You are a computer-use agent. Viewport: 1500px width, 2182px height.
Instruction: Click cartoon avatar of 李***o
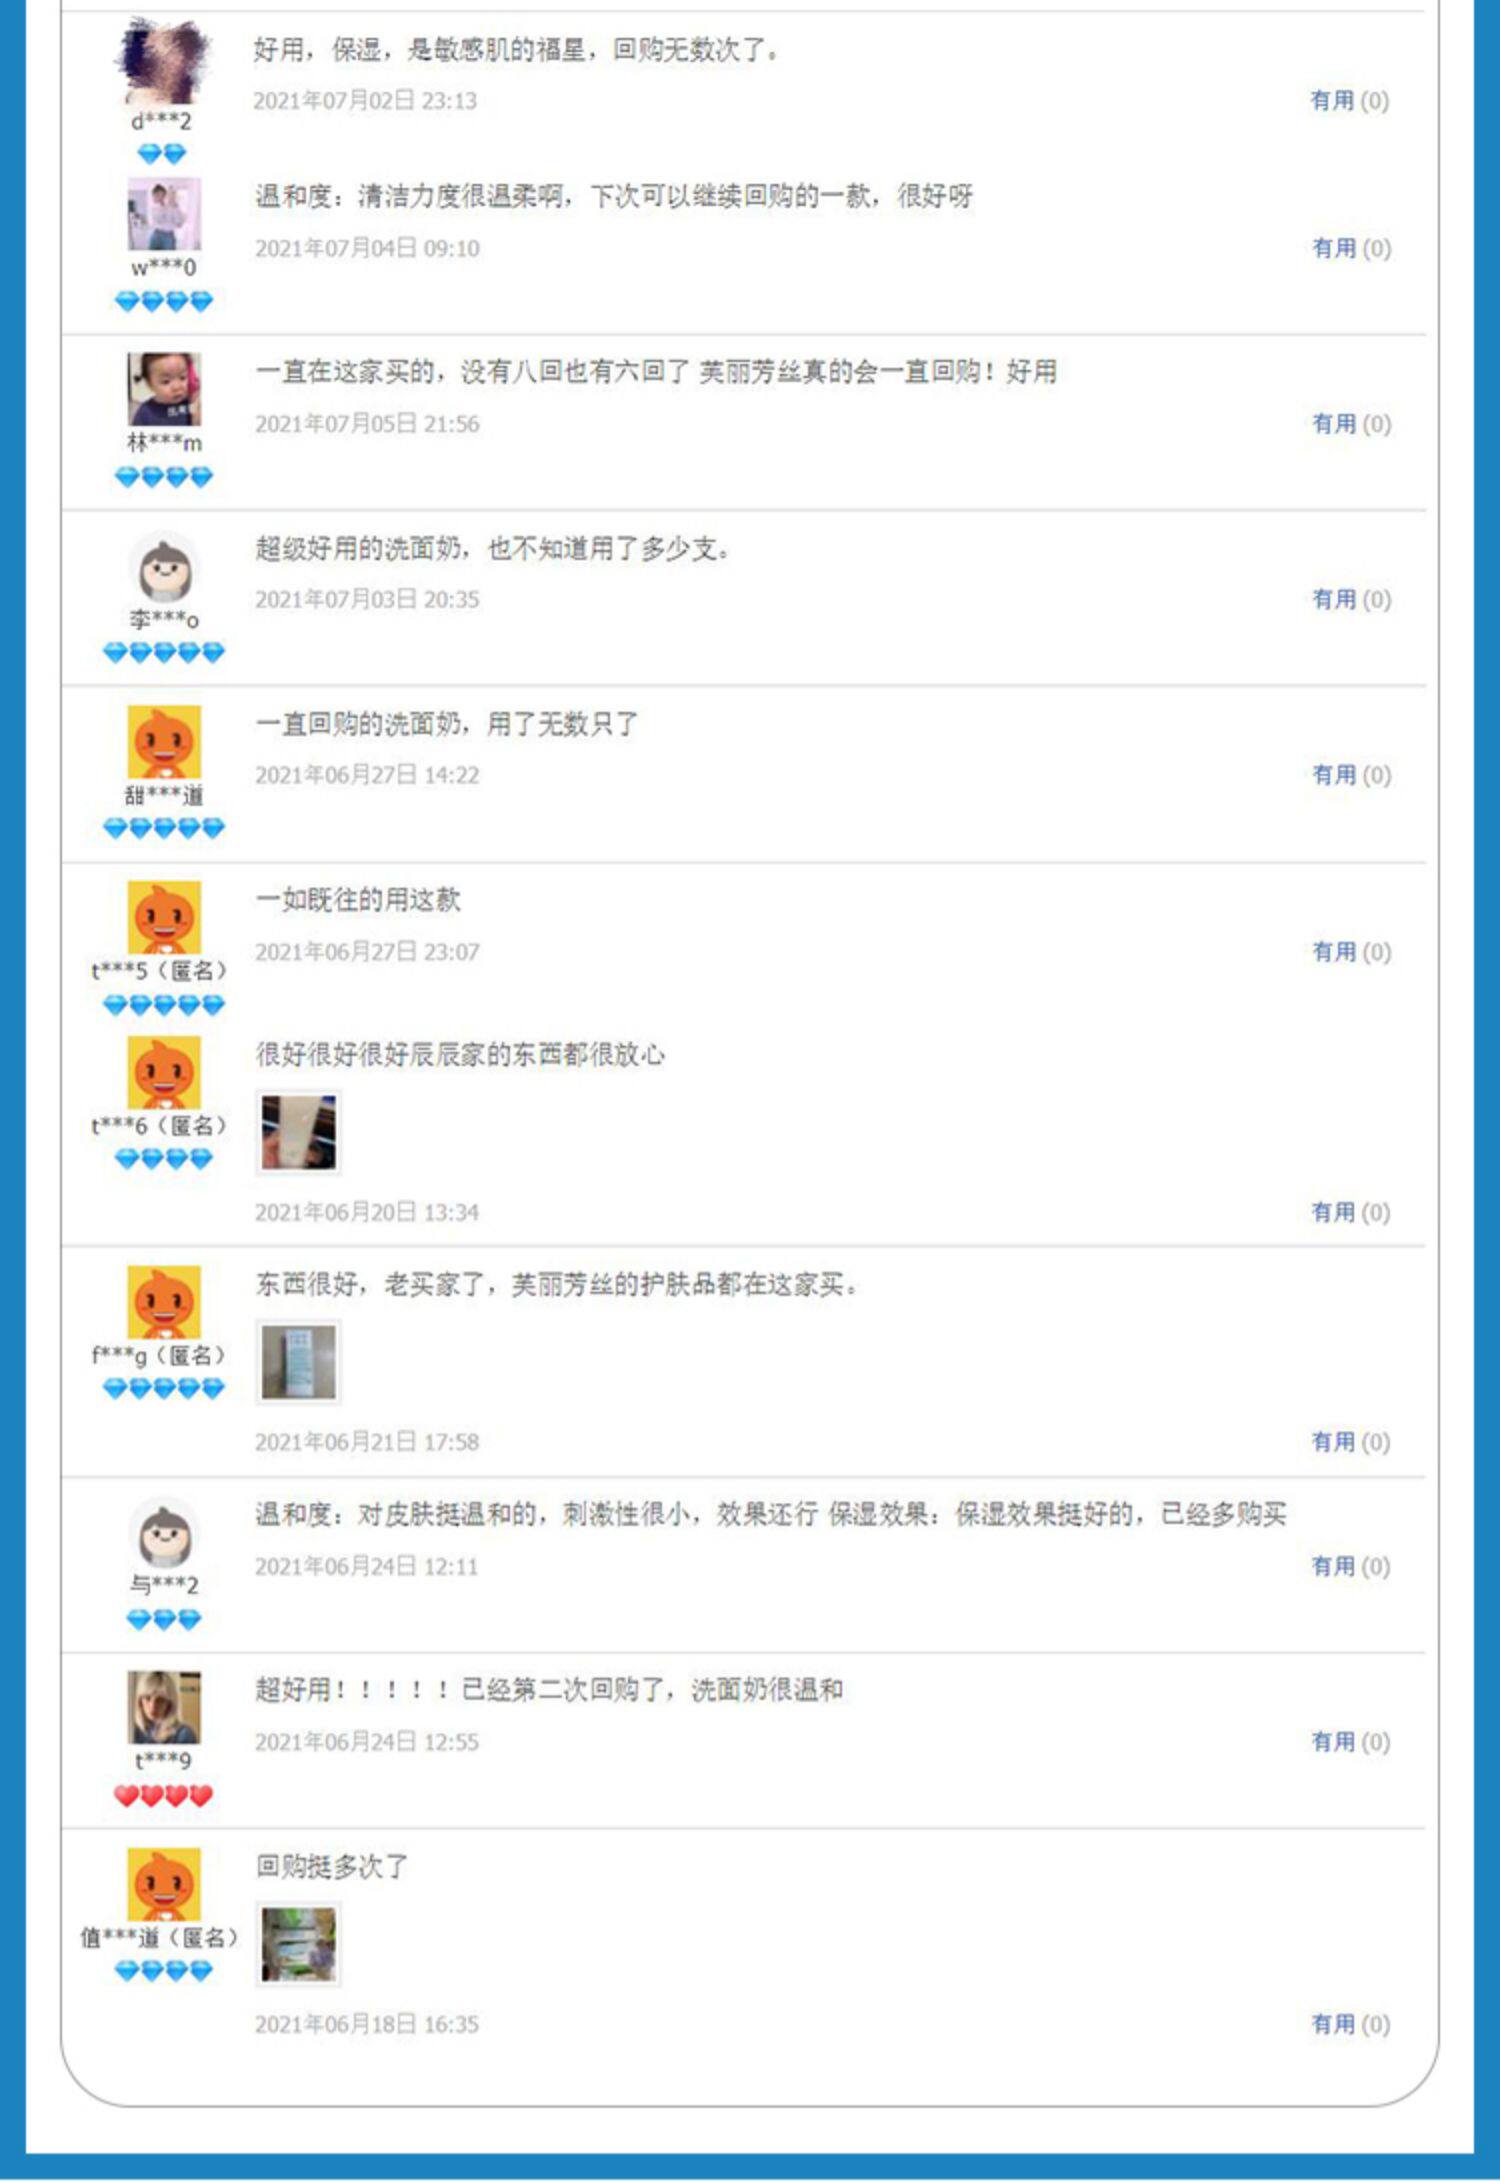164,566
